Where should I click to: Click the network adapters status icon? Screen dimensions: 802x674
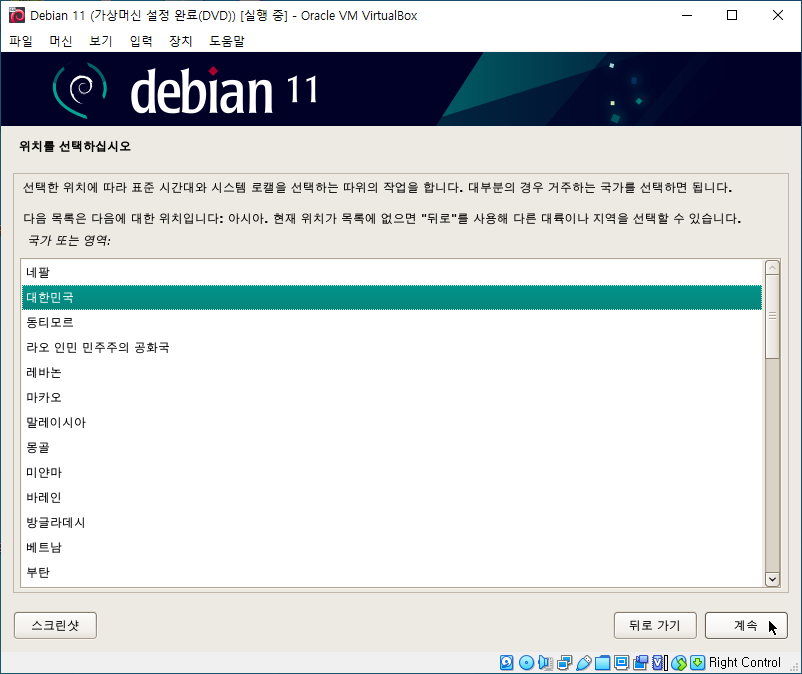565,662
